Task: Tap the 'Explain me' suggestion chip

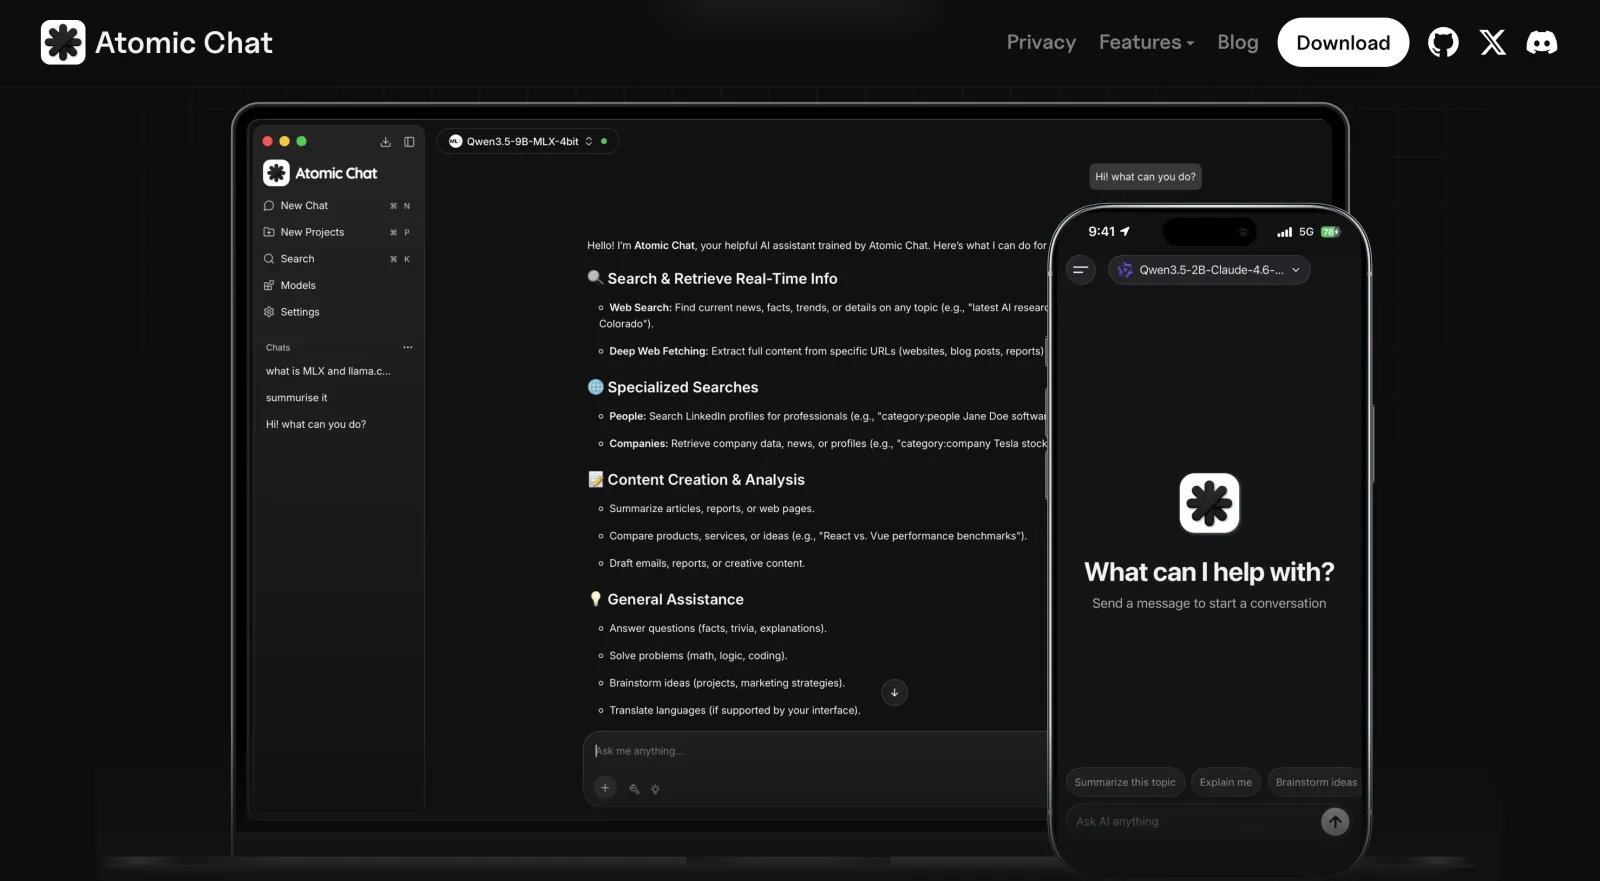Action: pos(1226,782)
